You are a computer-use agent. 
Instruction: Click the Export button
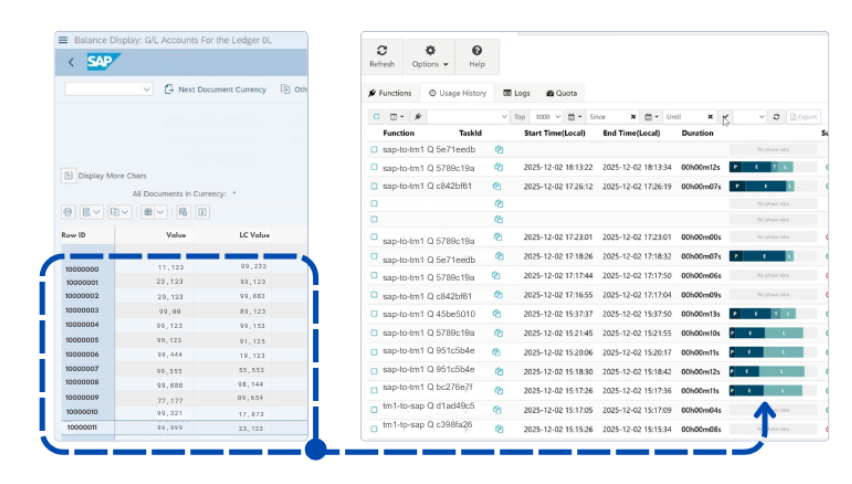click(x=804, y=117)
